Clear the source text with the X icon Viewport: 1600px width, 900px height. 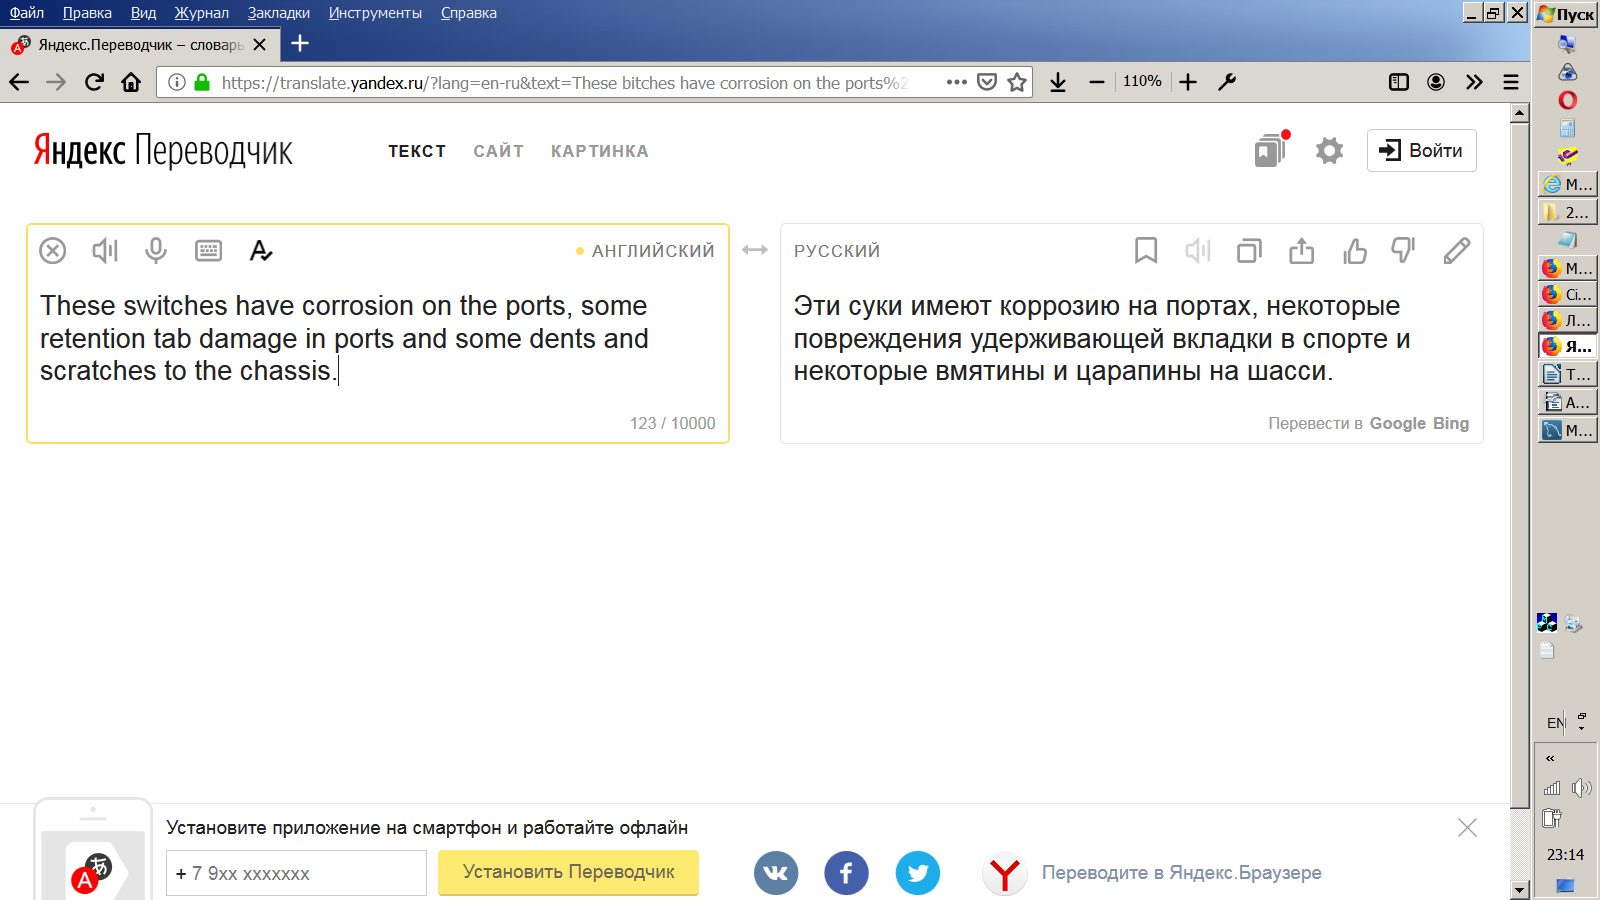(x=53, y=250)
